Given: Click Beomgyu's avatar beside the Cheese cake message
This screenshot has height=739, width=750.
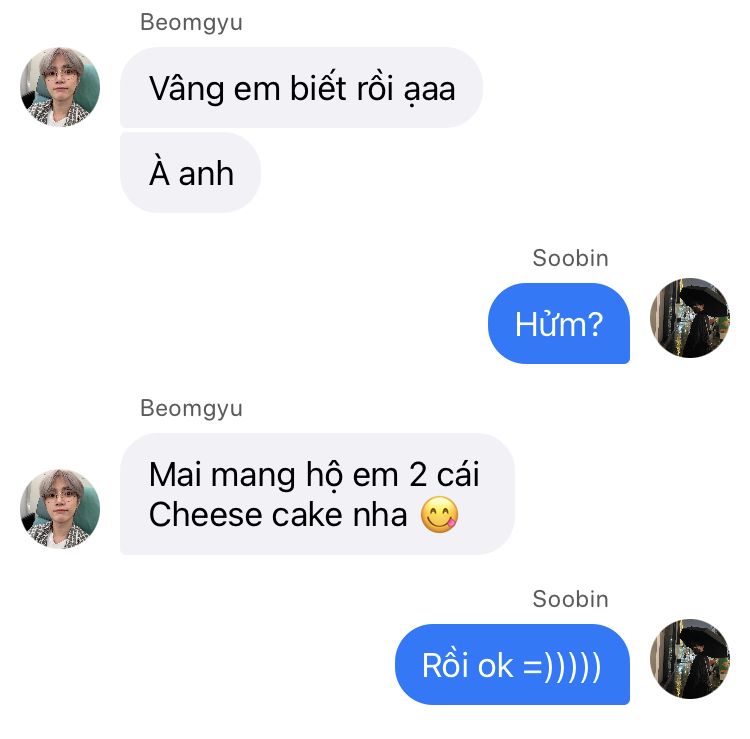Looking at the screenshot, I should tap(60, 509).
